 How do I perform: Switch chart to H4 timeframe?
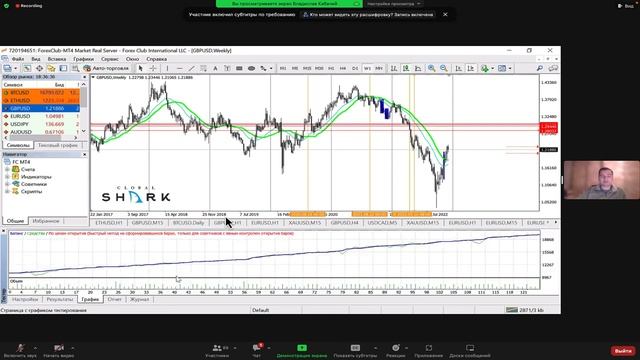coord(343,68)
